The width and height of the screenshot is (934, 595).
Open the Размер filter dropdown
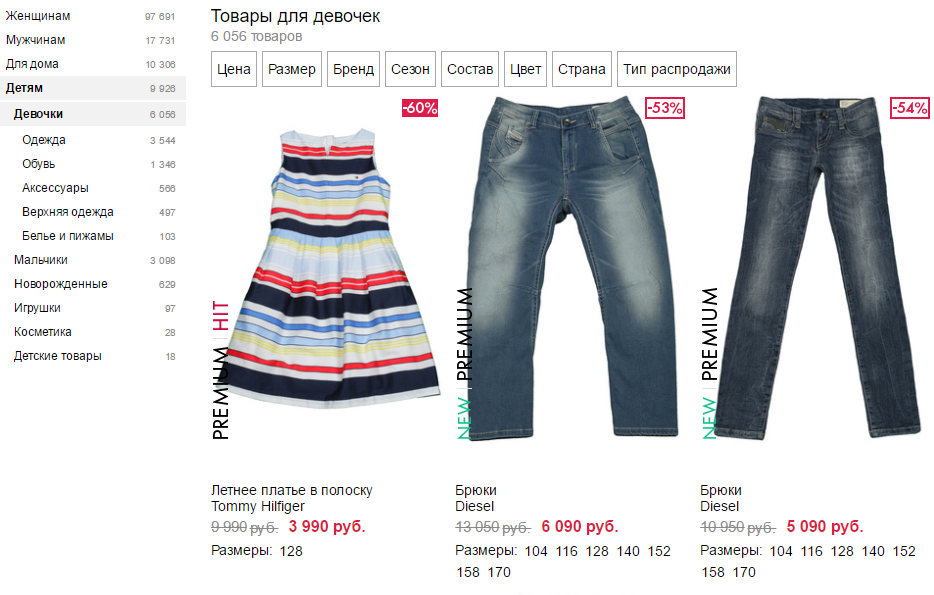click(292, 69)
